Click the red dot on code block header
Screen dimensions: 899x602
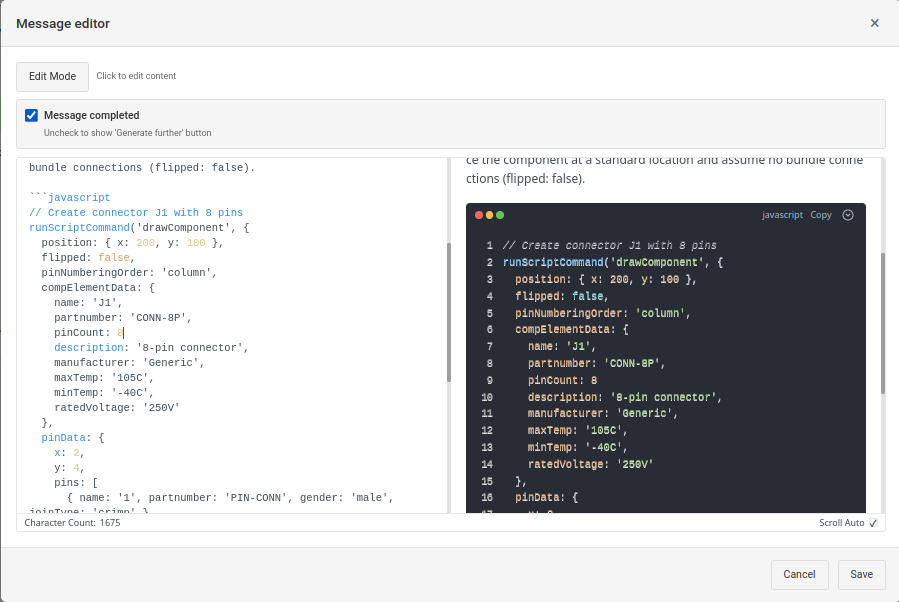click(x=479, y=215)
